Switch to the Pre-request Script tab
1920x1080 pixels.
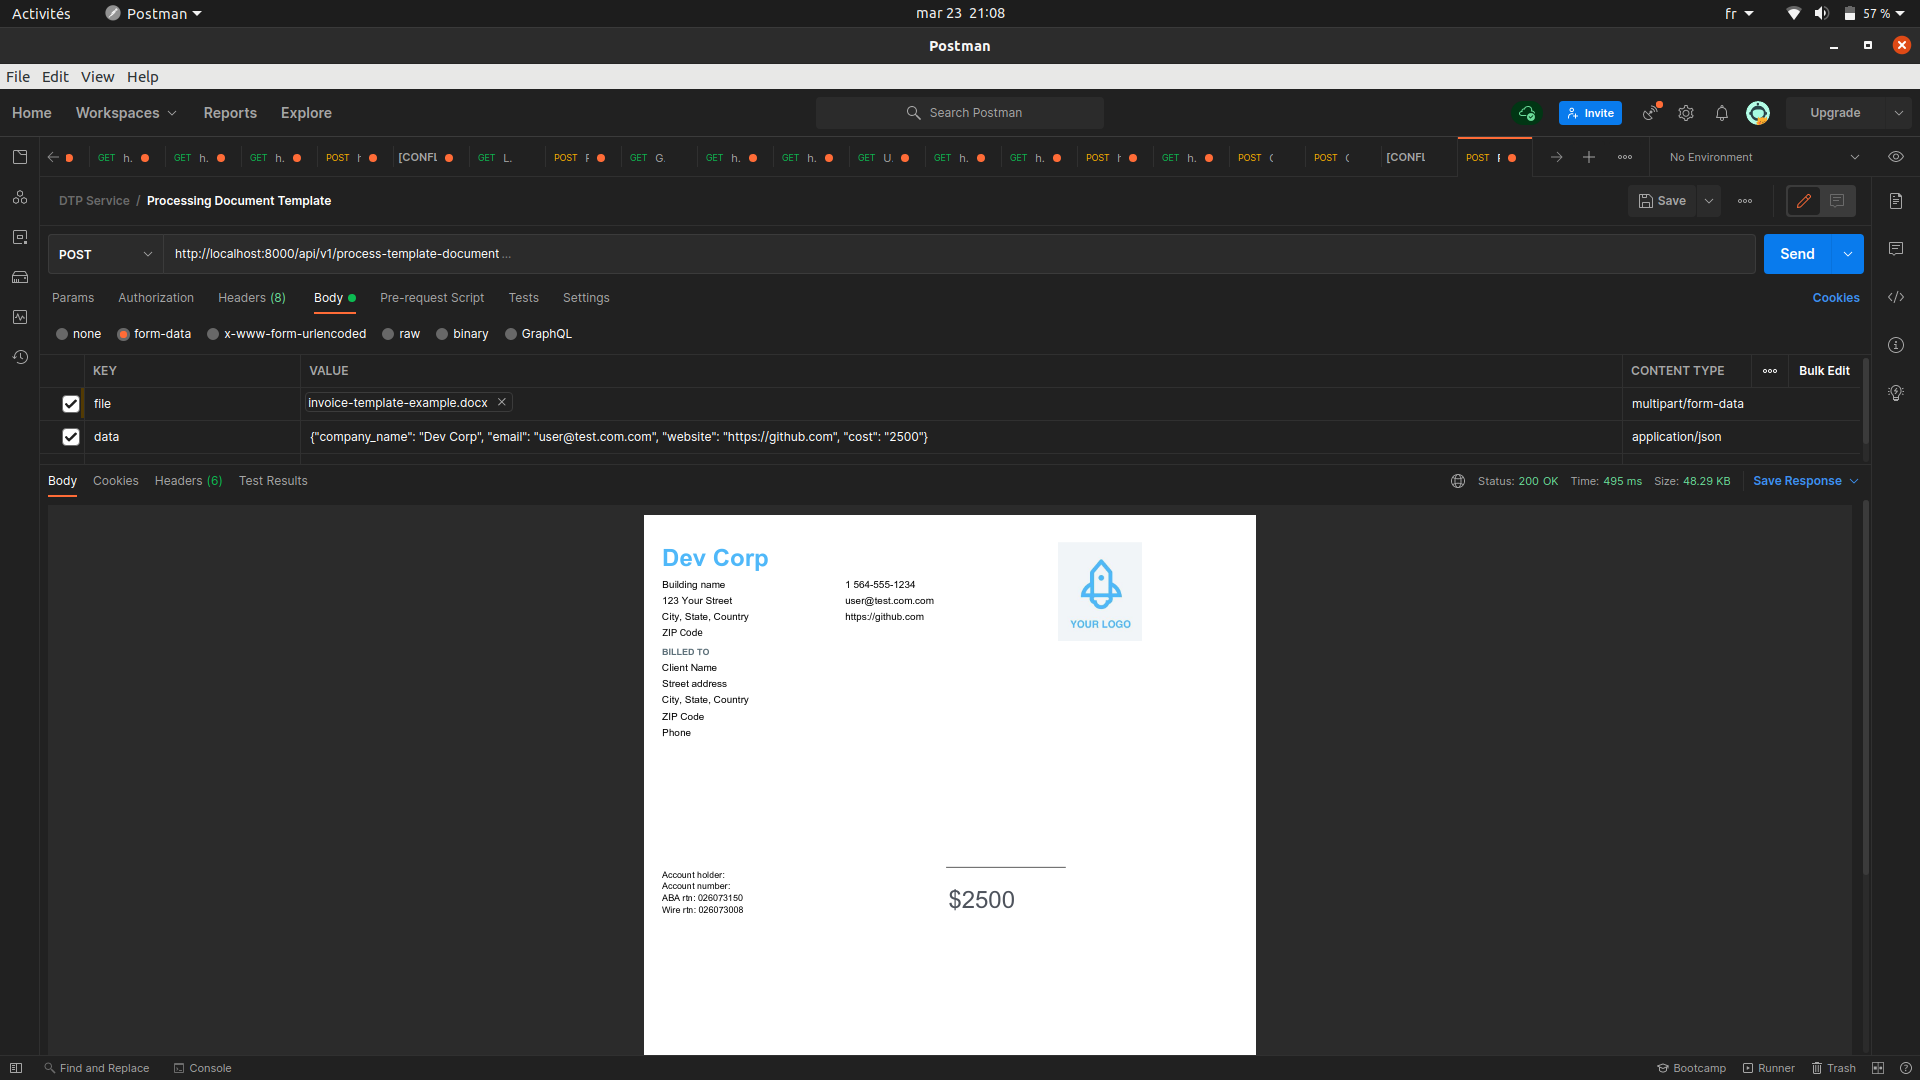432,298
